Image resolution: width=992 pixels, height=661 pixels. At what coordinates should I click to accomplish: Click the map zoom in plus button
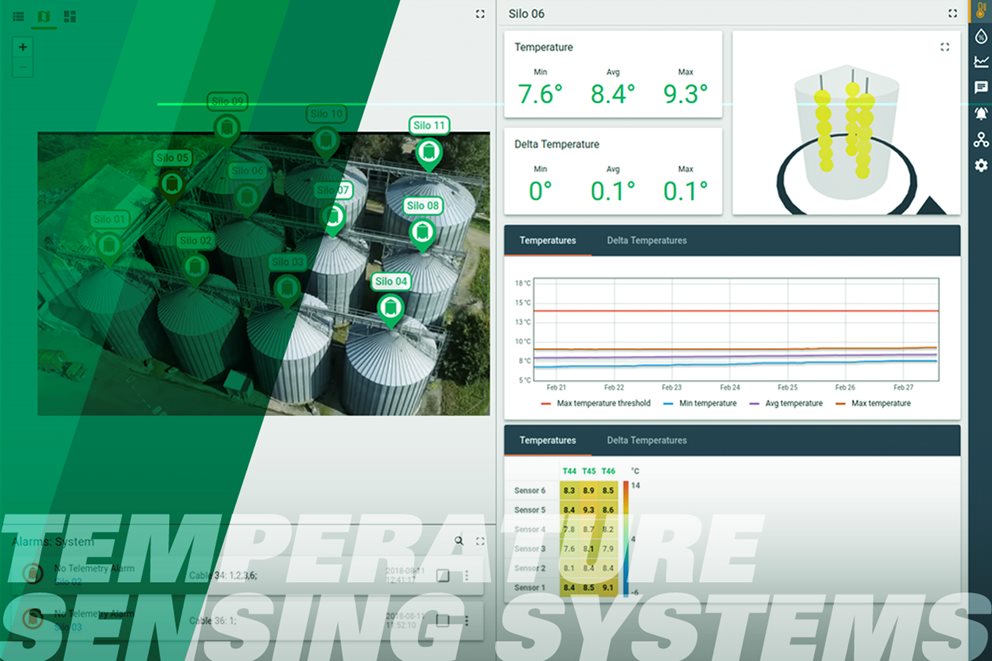[23, 47]
